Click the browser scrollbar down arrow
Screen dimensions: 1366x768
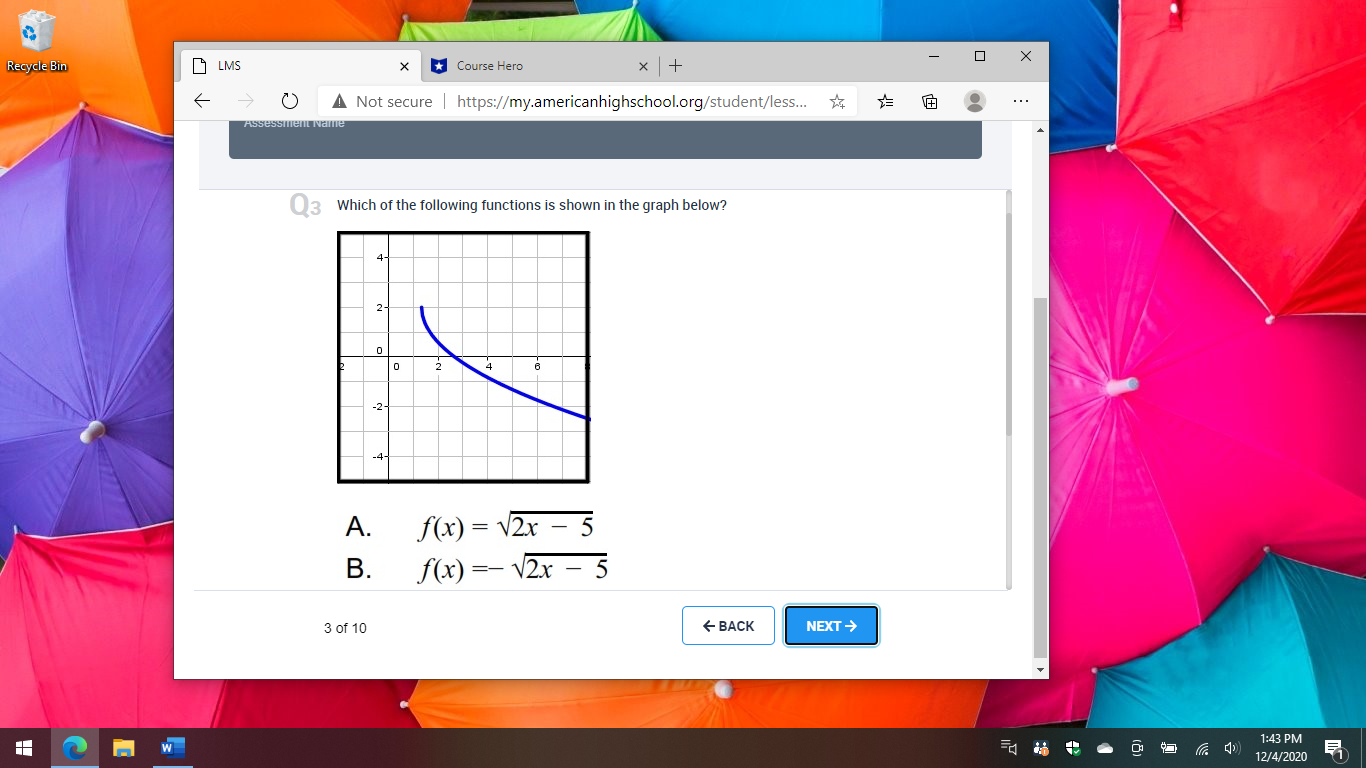coord(1040,669)
